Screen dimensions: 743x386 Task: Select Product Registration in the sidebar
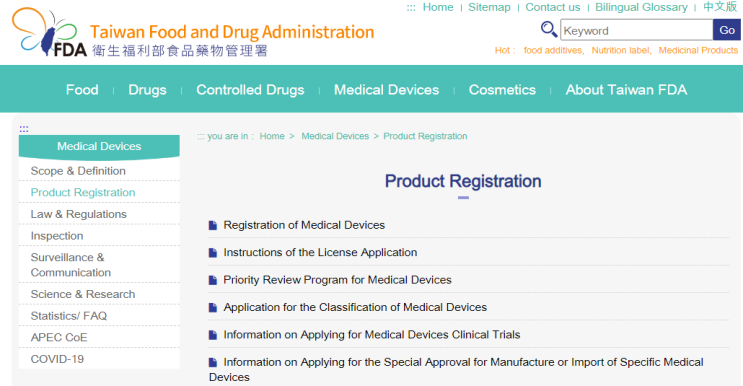(x=83, y=193)
